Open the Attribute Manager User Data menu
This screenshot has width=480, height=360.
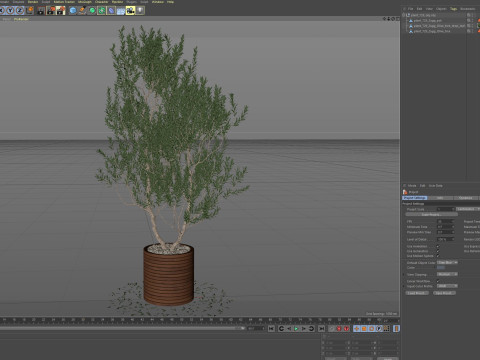(436, 186)
